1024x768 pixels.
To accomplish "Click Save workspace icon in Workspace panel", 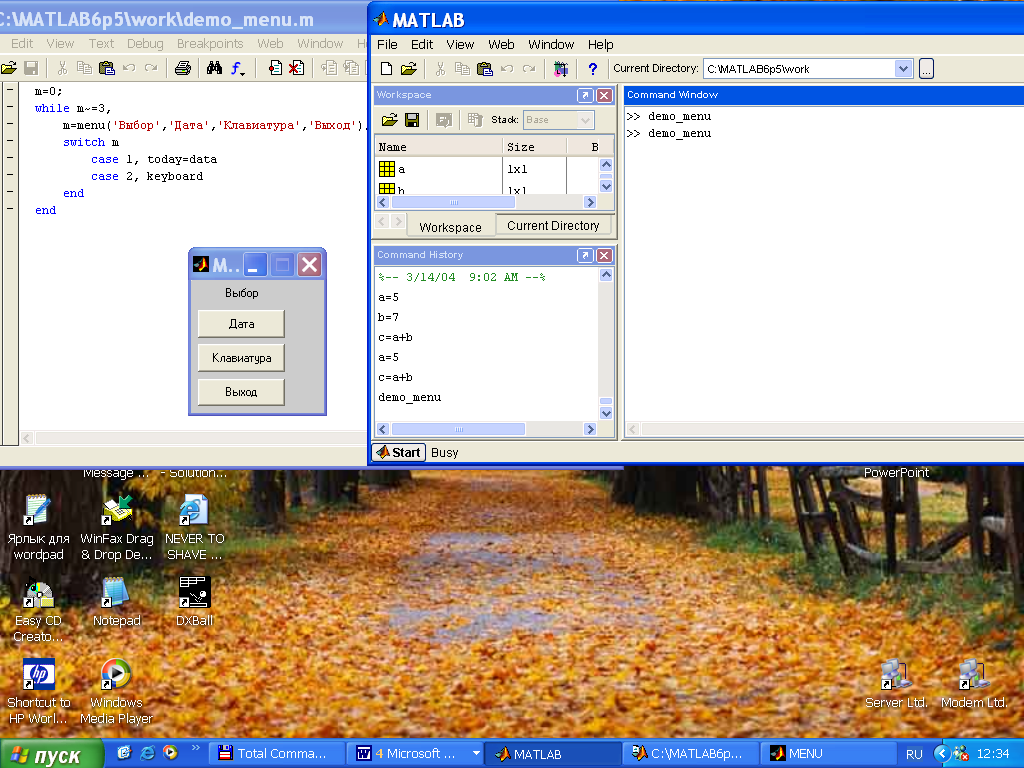I will (x=412, y=120).
